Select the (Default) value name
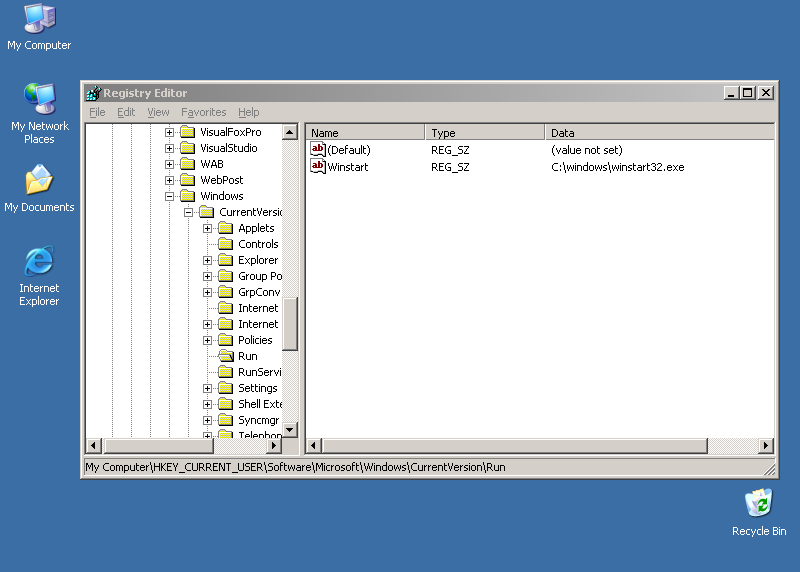Image resolution: width=800 pixels, height=572 pixels. pos(349,150)
